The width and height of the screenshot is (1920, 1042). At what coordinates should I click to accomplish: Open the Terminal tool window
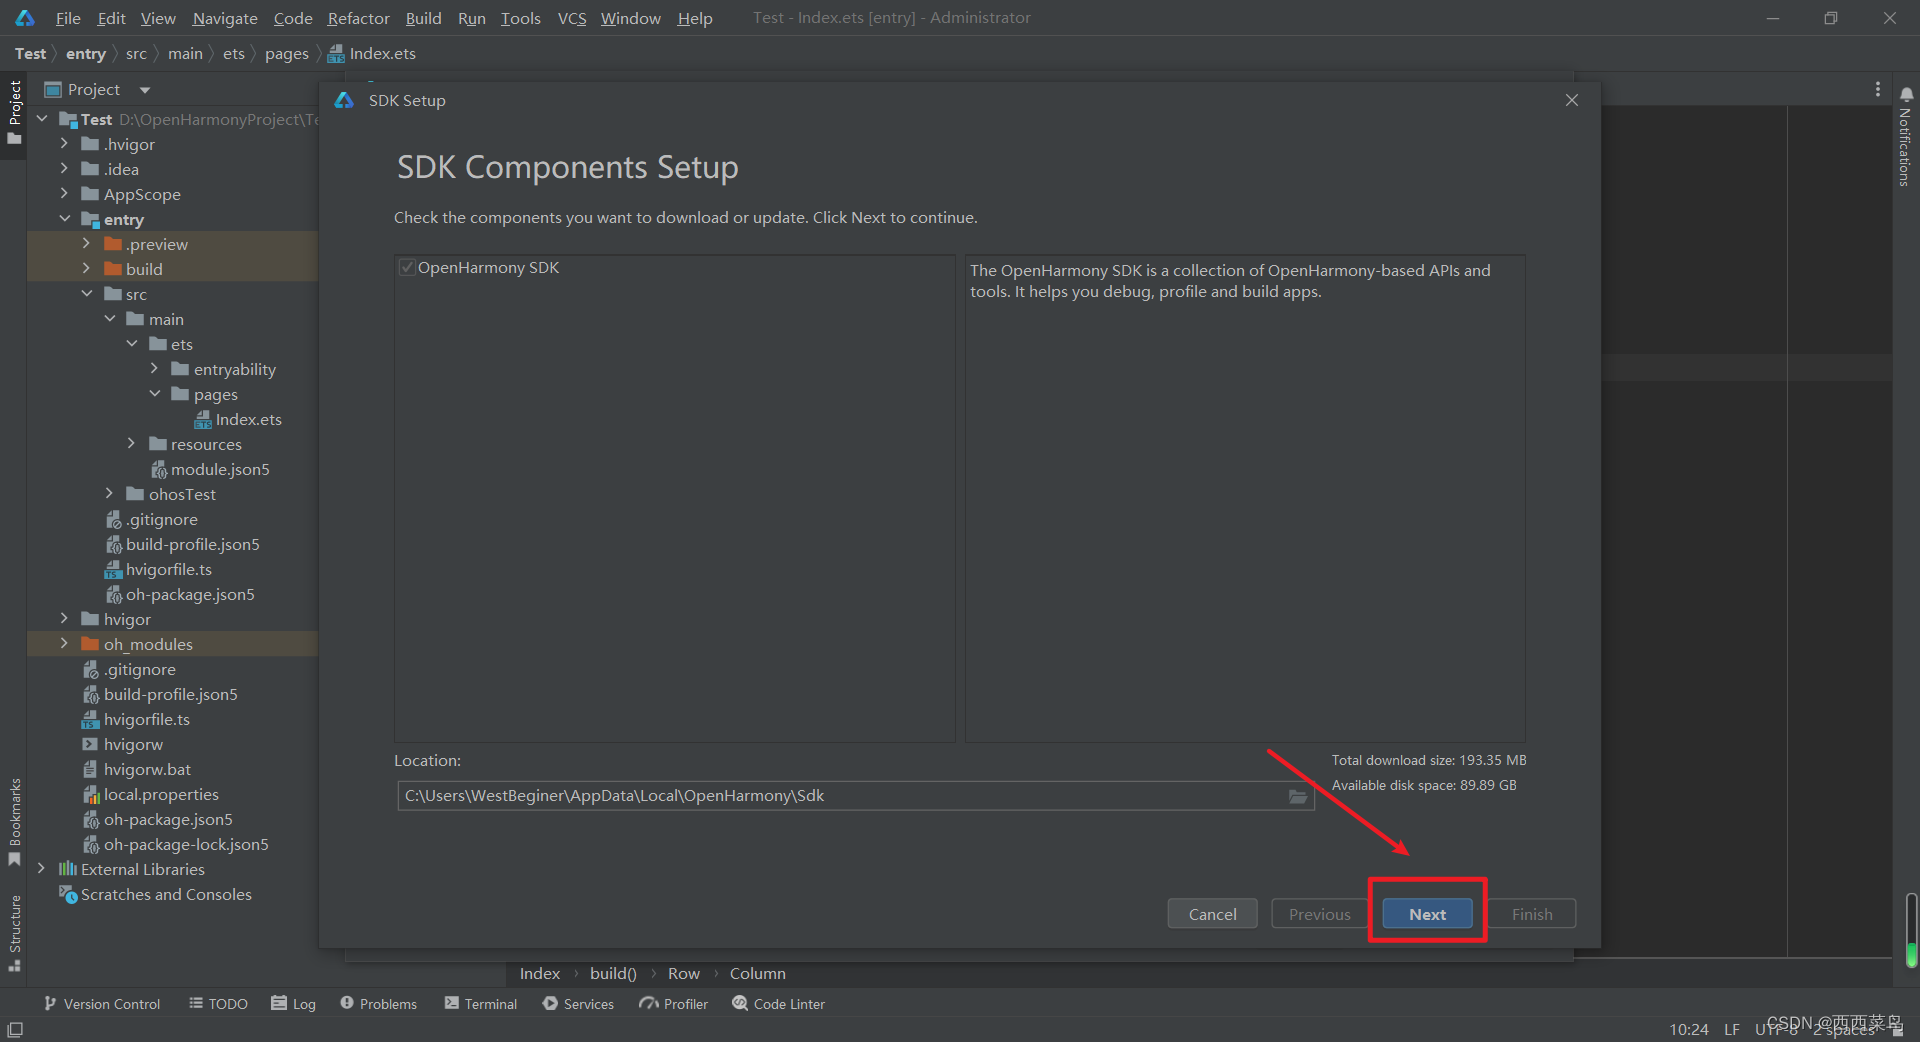click(481, 1004)
